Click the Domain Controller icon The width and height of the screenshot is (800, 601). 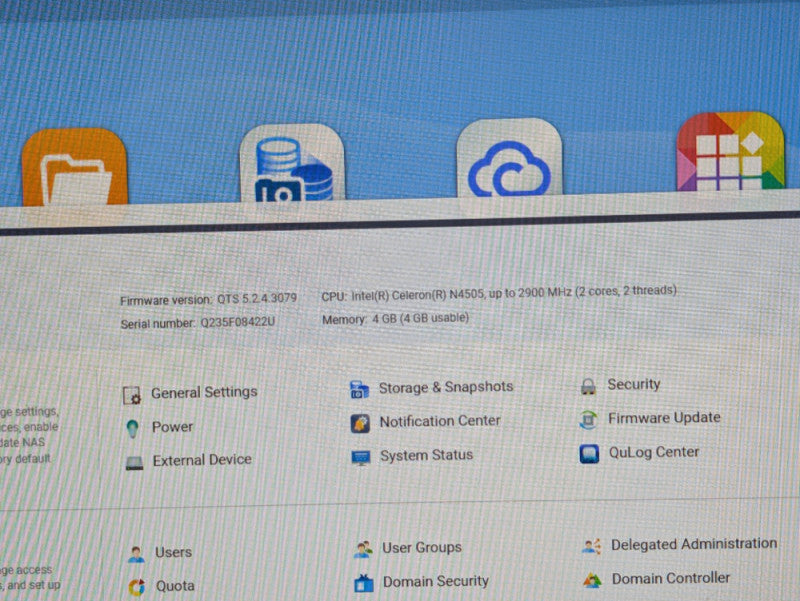click(592, 580)
